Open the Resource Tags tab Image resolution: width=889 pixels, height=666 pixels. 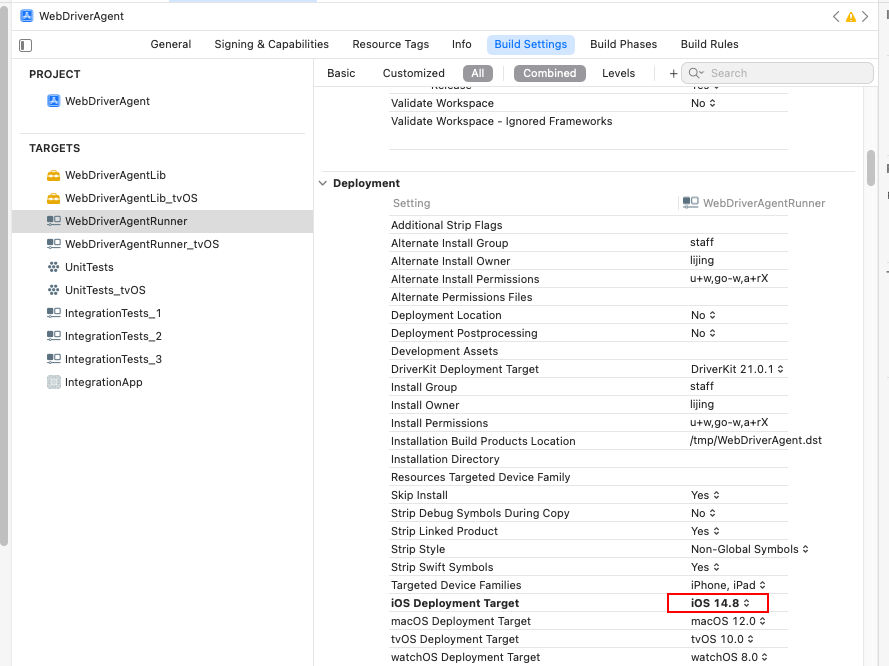point(391,44)
